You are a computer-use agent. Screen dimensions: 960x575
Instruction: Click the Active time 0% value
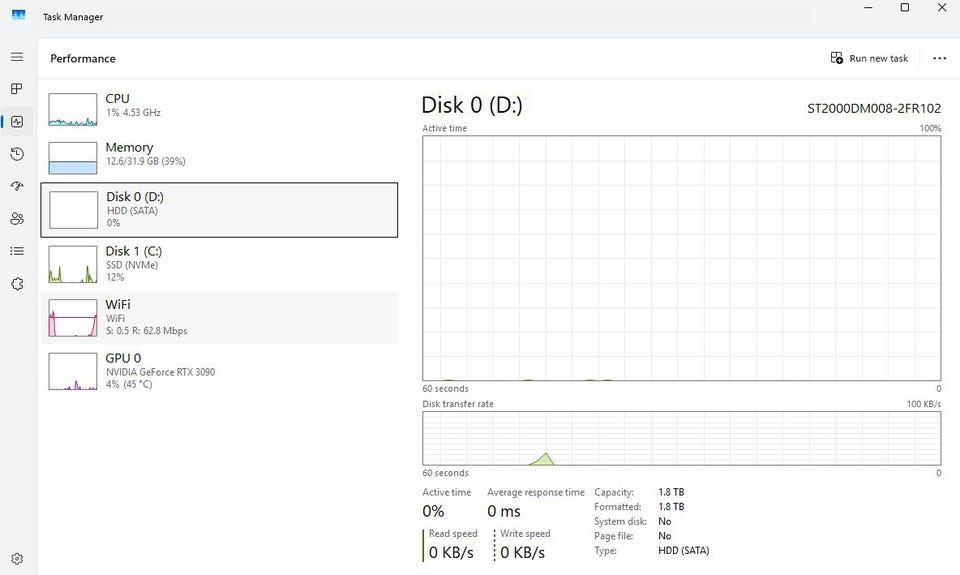coord(433,511)
